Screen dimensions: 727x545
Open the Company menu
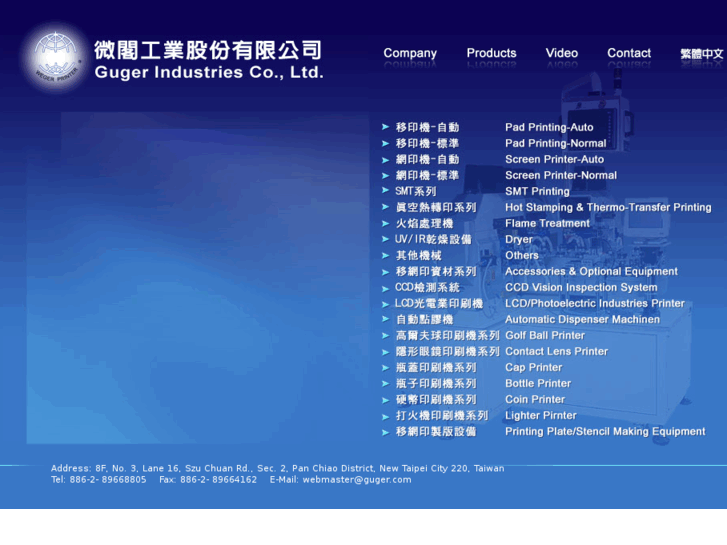410,54
